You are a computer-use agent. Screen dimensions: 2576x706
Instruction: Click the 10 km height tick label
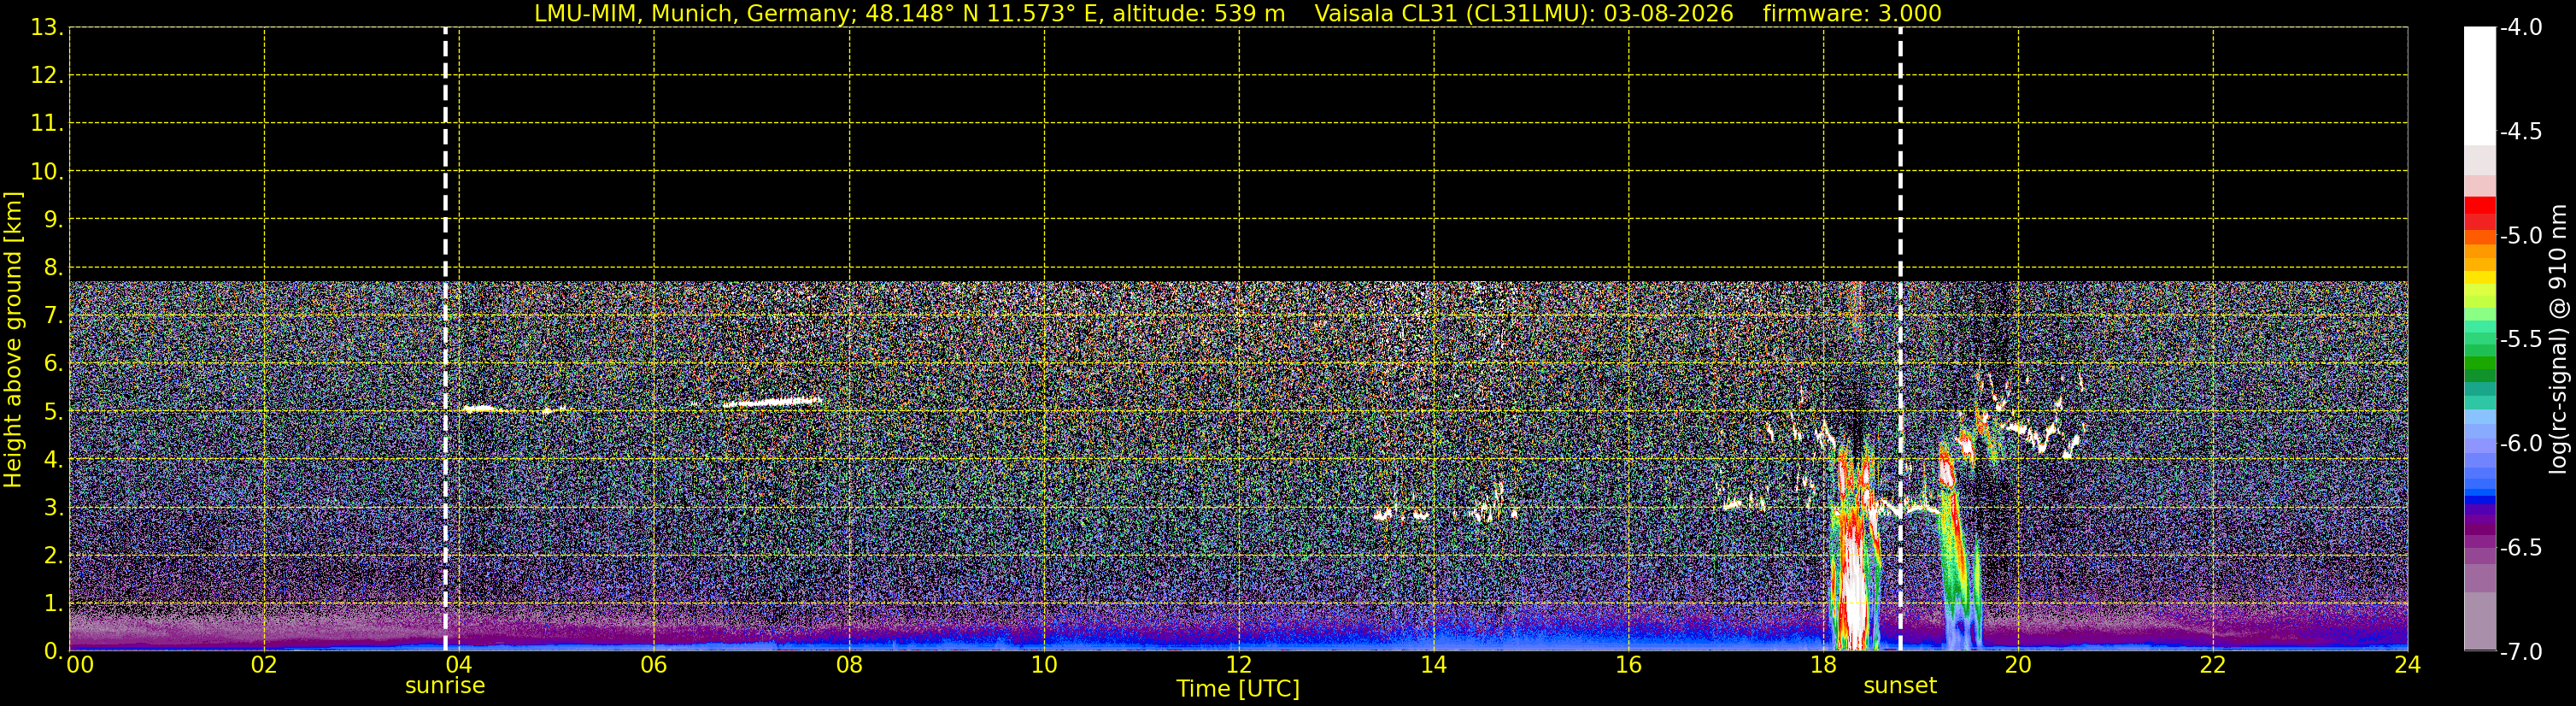(x=47, y=172)
